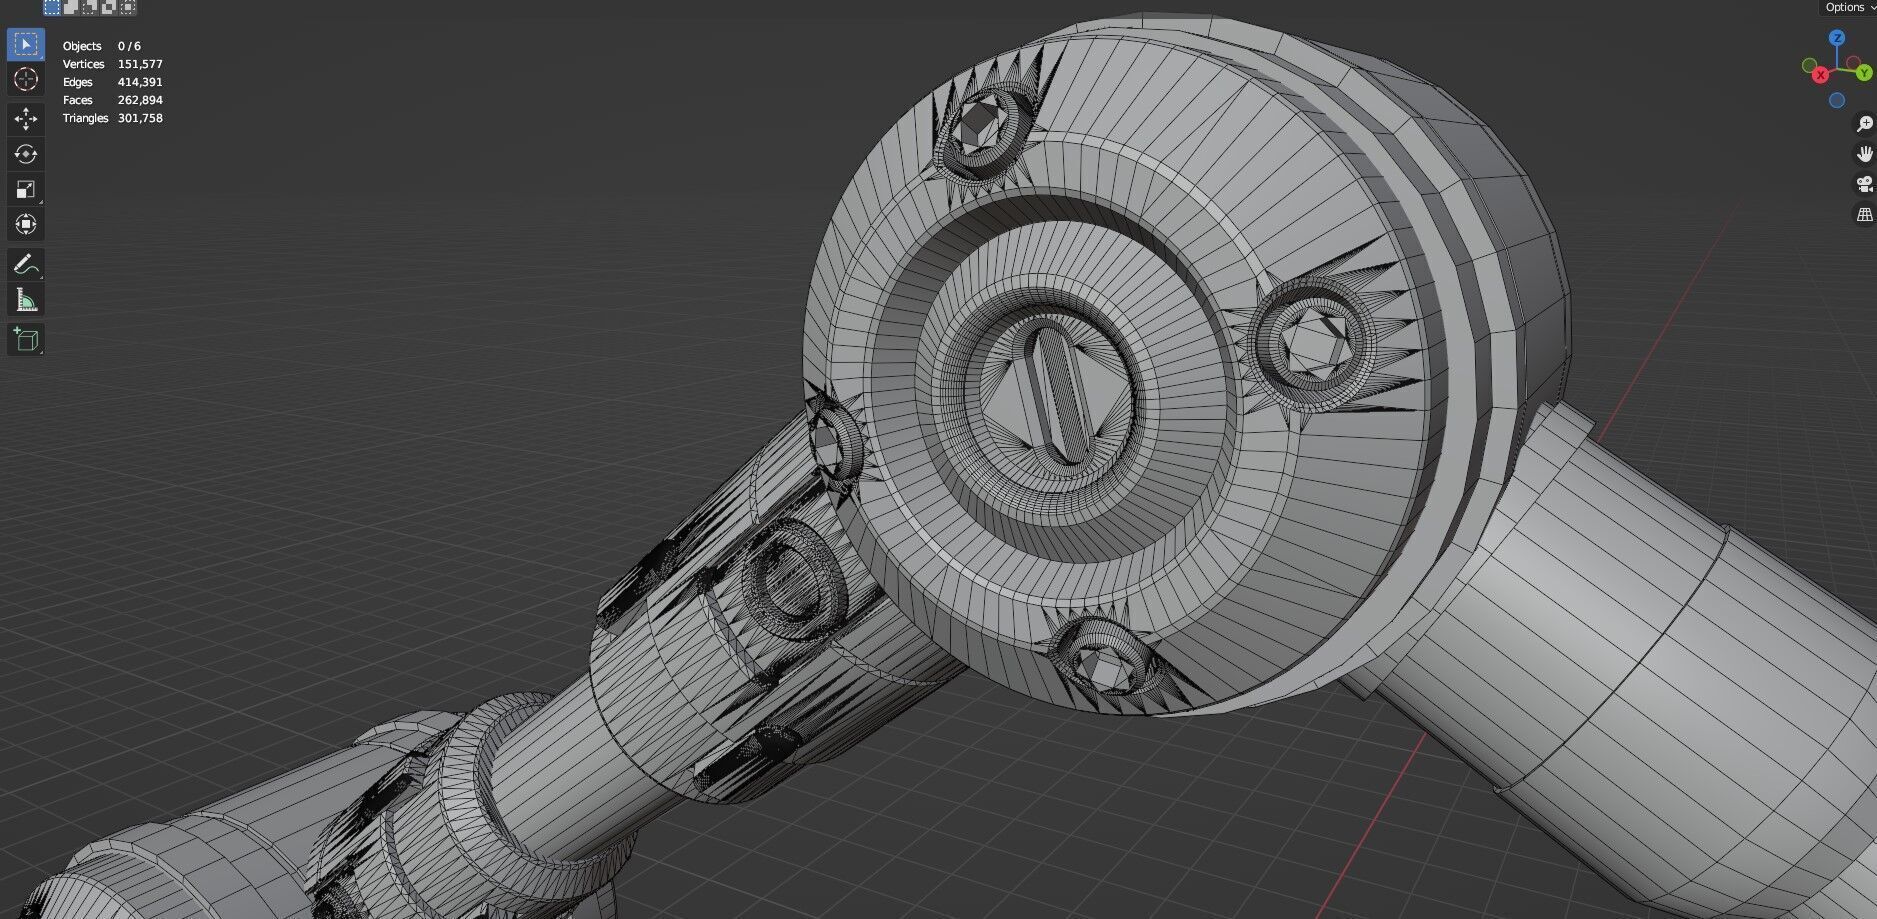Select the Add Cube tool

[x=26, y=340]
